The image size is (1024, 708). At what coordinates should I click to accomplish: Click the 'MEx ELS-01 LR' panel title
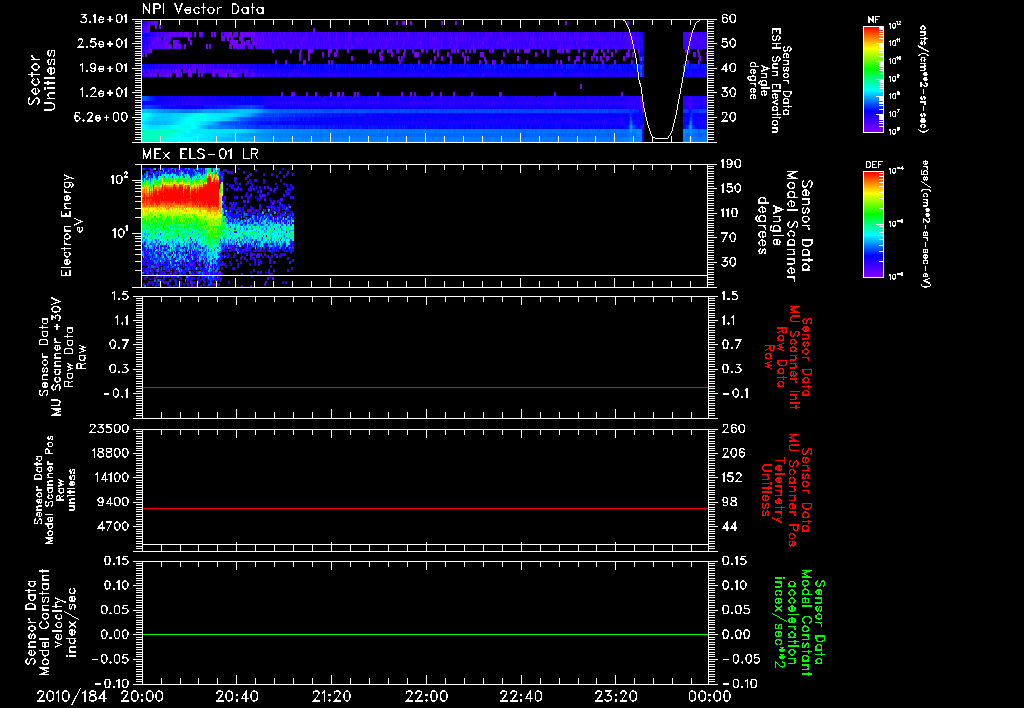[200, 155]
